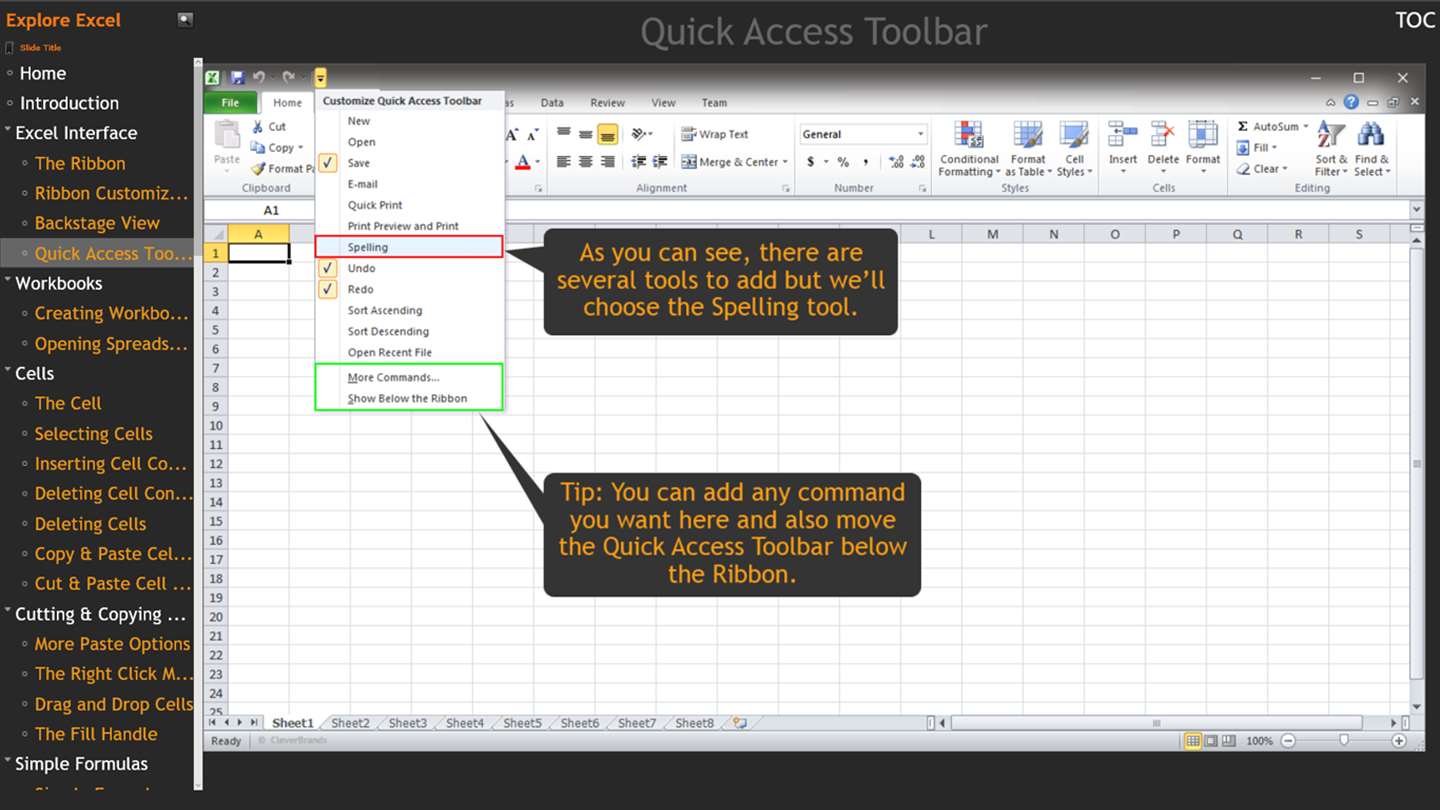Expand the Merge & Center dropdown arrow
The image size is (1440, 810).
point(785,162)
